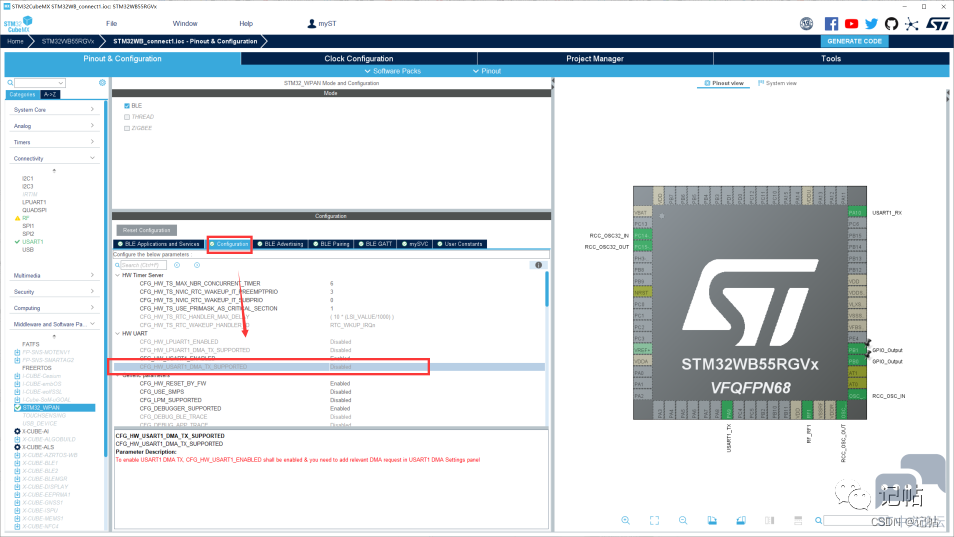Toggle the split vertical view icon

click(770, 520)
